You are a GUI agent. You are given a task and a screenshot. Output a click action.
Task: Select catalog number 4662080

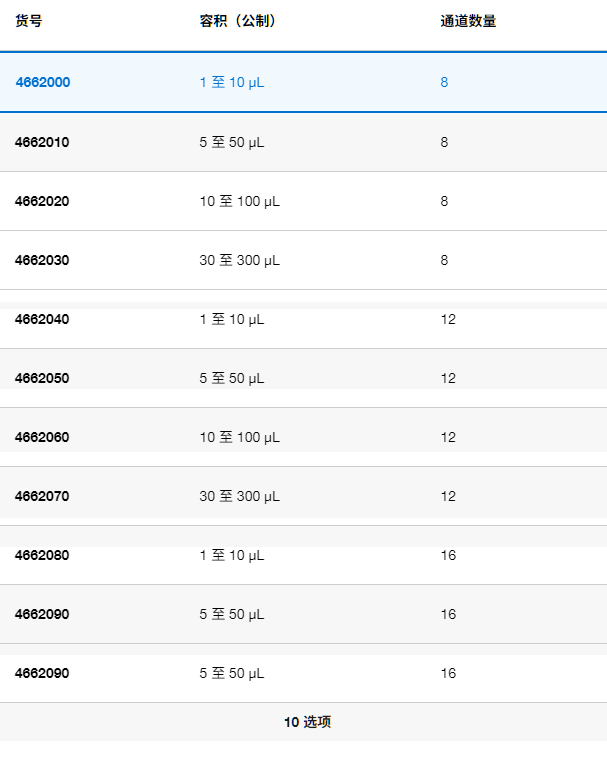42,555
